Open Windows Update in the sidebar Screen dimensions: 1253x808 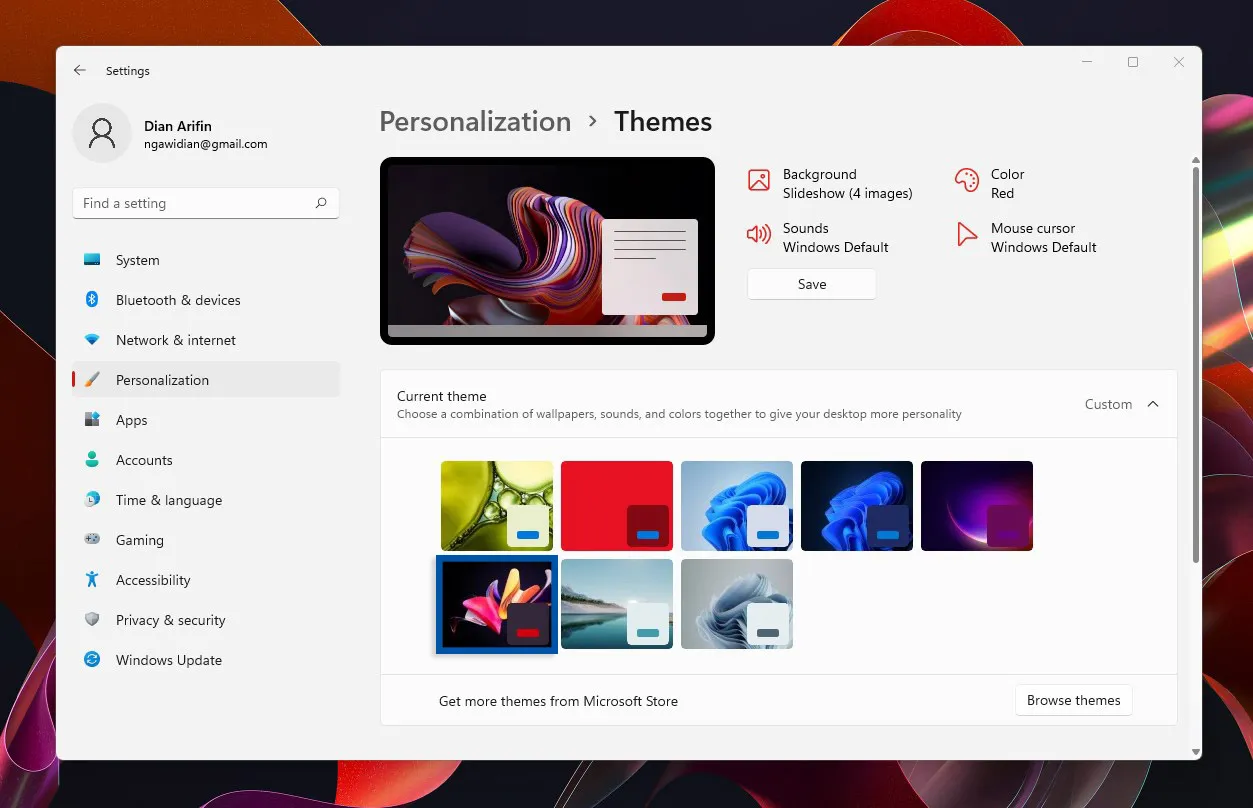pyautogui.click(x=169, y=660)
